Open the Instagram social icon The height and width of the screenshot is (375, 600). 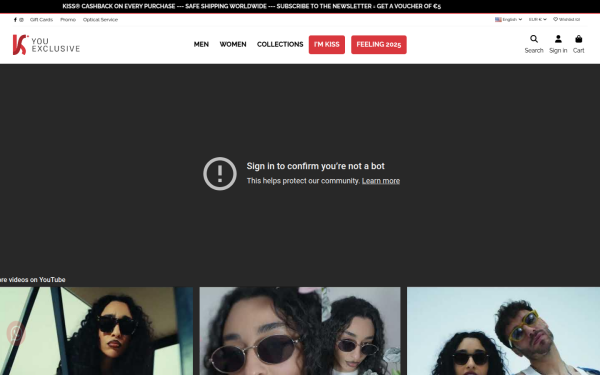pyautogui.click(x=21, y=20)
